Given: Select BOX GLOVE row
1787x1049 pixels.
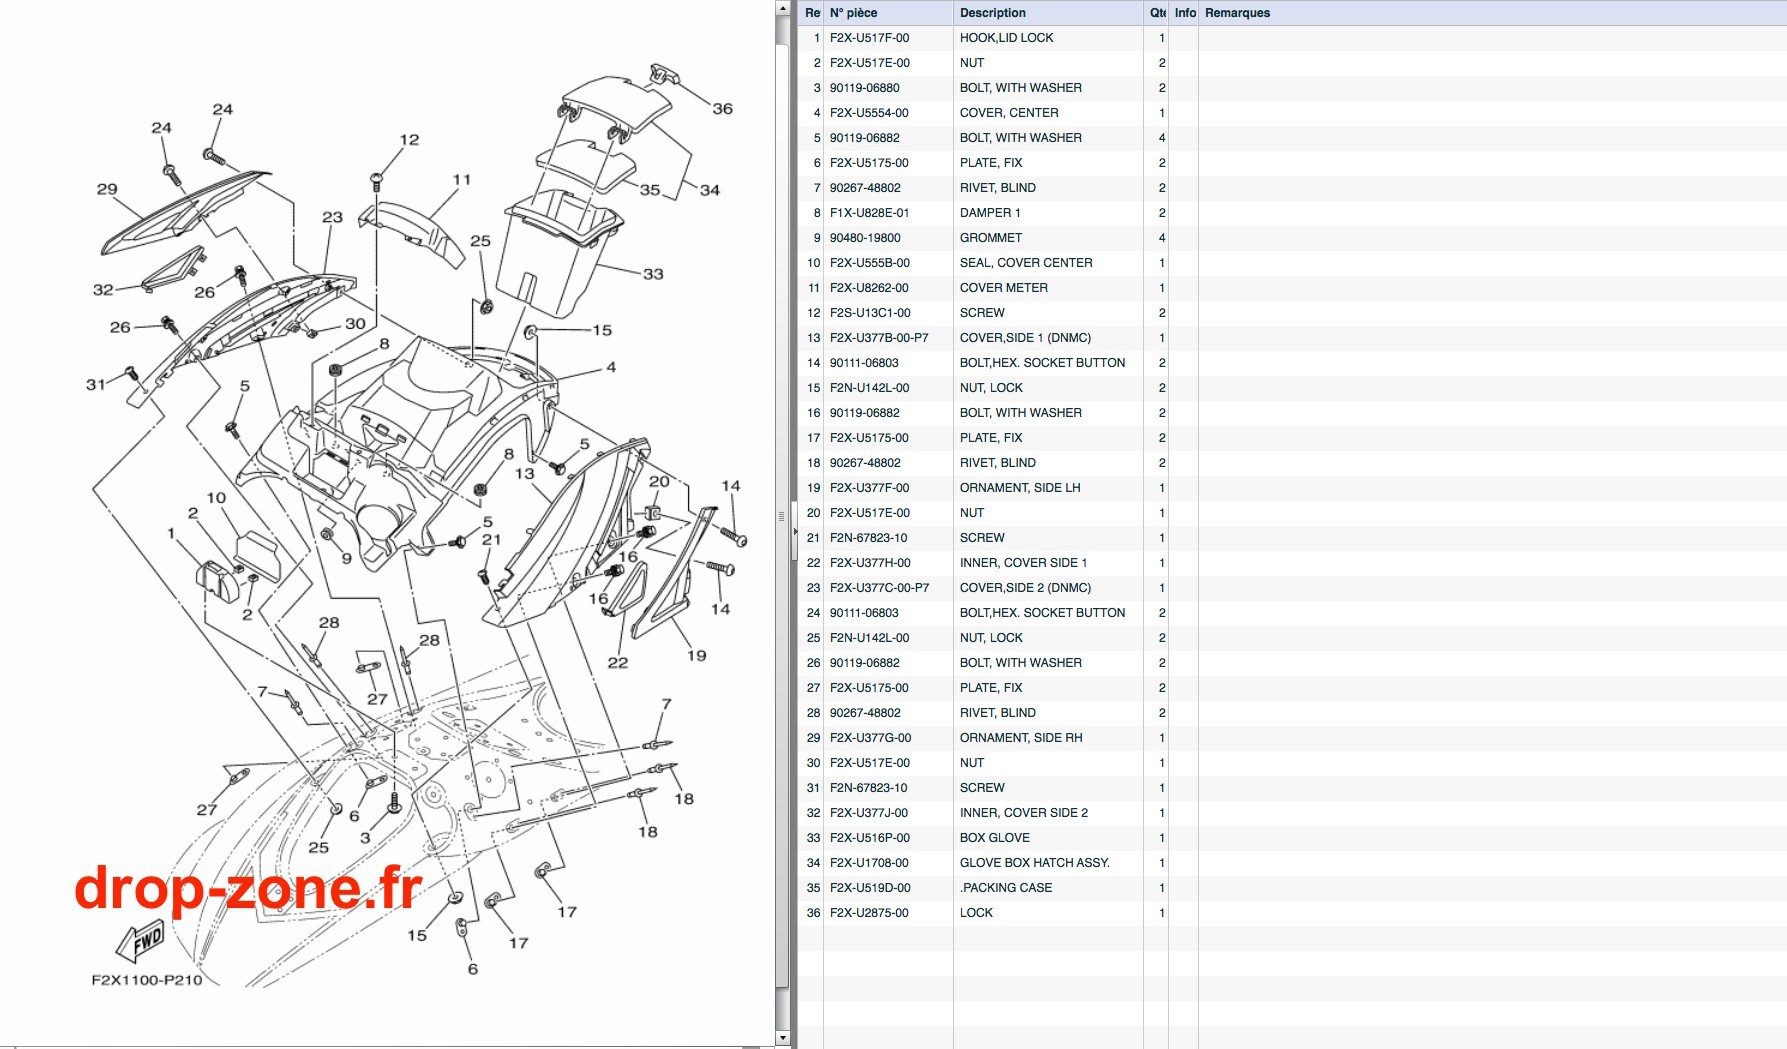Looking at the screenshot, I should tap(1292, 838).
